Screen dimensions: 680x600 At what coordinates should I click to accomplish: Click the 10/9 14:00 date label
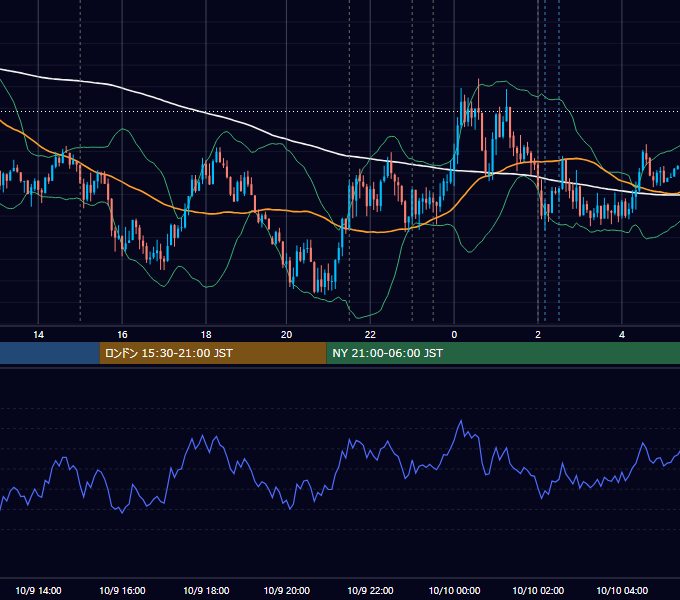click(x=38, y=590)
